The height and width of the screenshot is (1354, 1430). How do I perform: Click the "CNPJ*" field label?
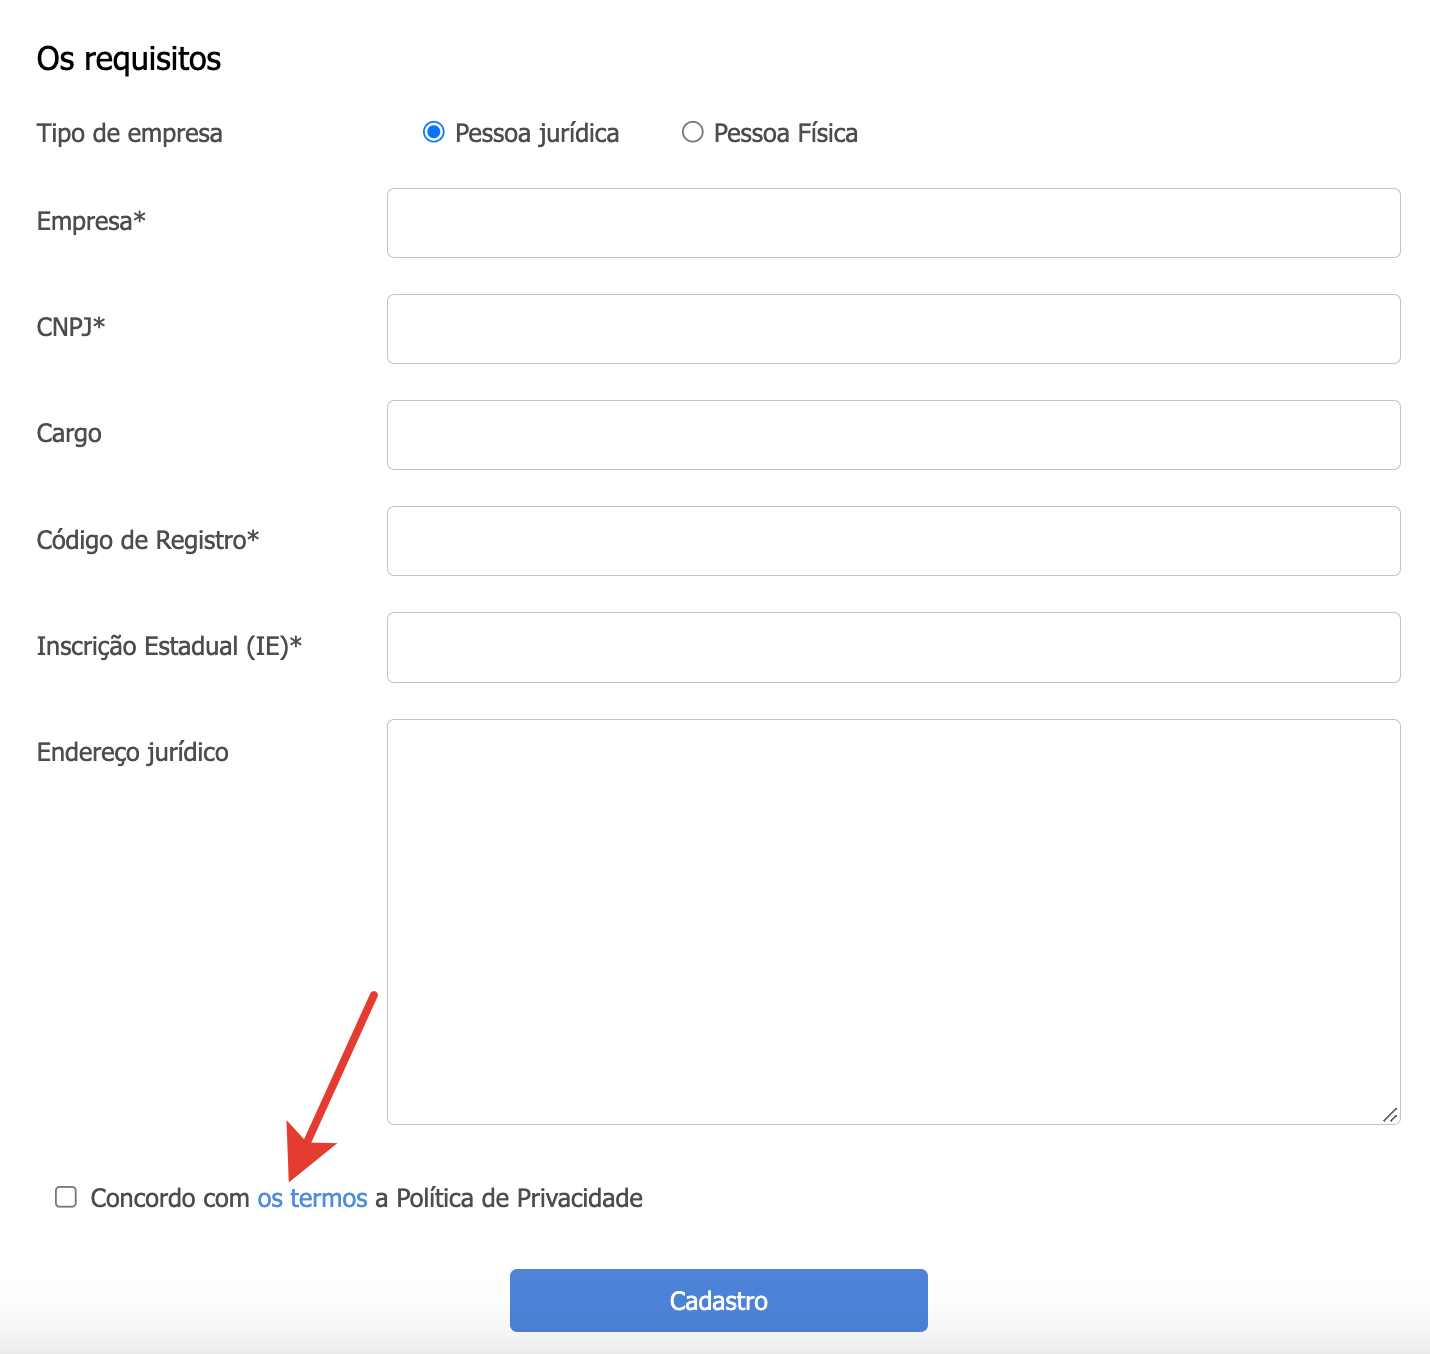(x=71, y=327)
